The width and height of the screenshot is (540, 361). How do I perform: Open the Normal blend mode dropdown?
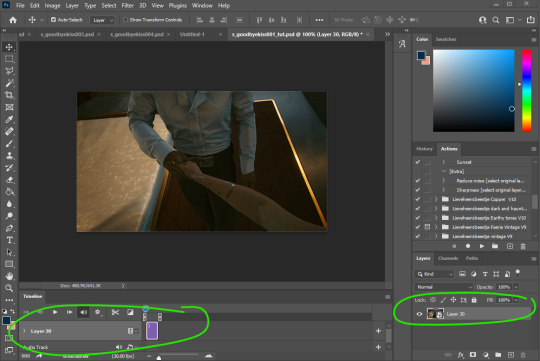pos(444,287)
